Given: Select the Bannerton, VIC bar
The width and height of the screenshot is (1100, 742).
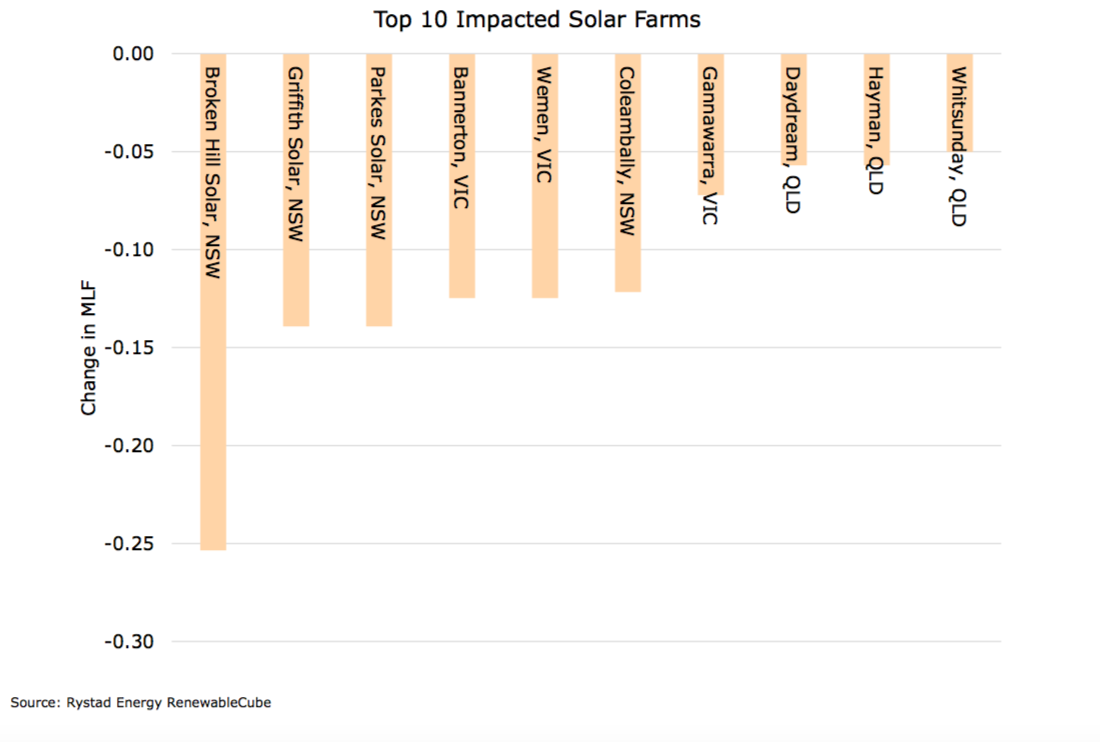Looking at the screenshot, I should tap(462, 260).
